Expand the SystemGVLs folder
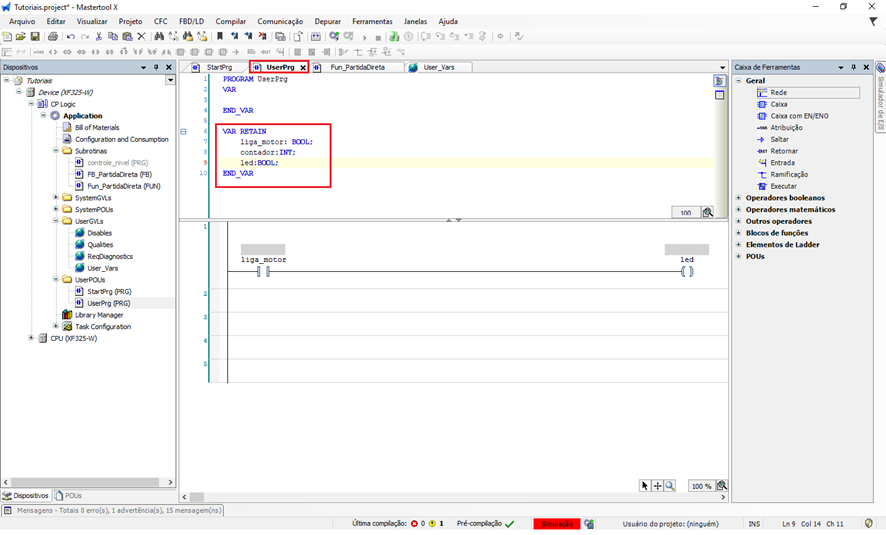The height and width of the screenshot is (535, 886). pyautogui.click(x=56, y=198)
